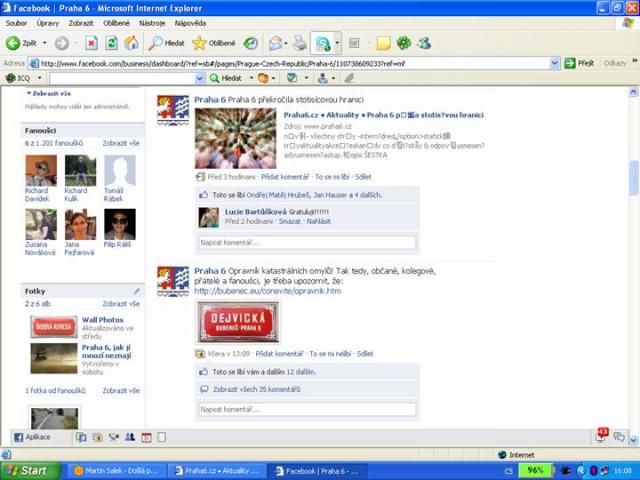Open the Wall Photos album thumbnail
This screenshot has height=480, width=640.
point(54,327)
